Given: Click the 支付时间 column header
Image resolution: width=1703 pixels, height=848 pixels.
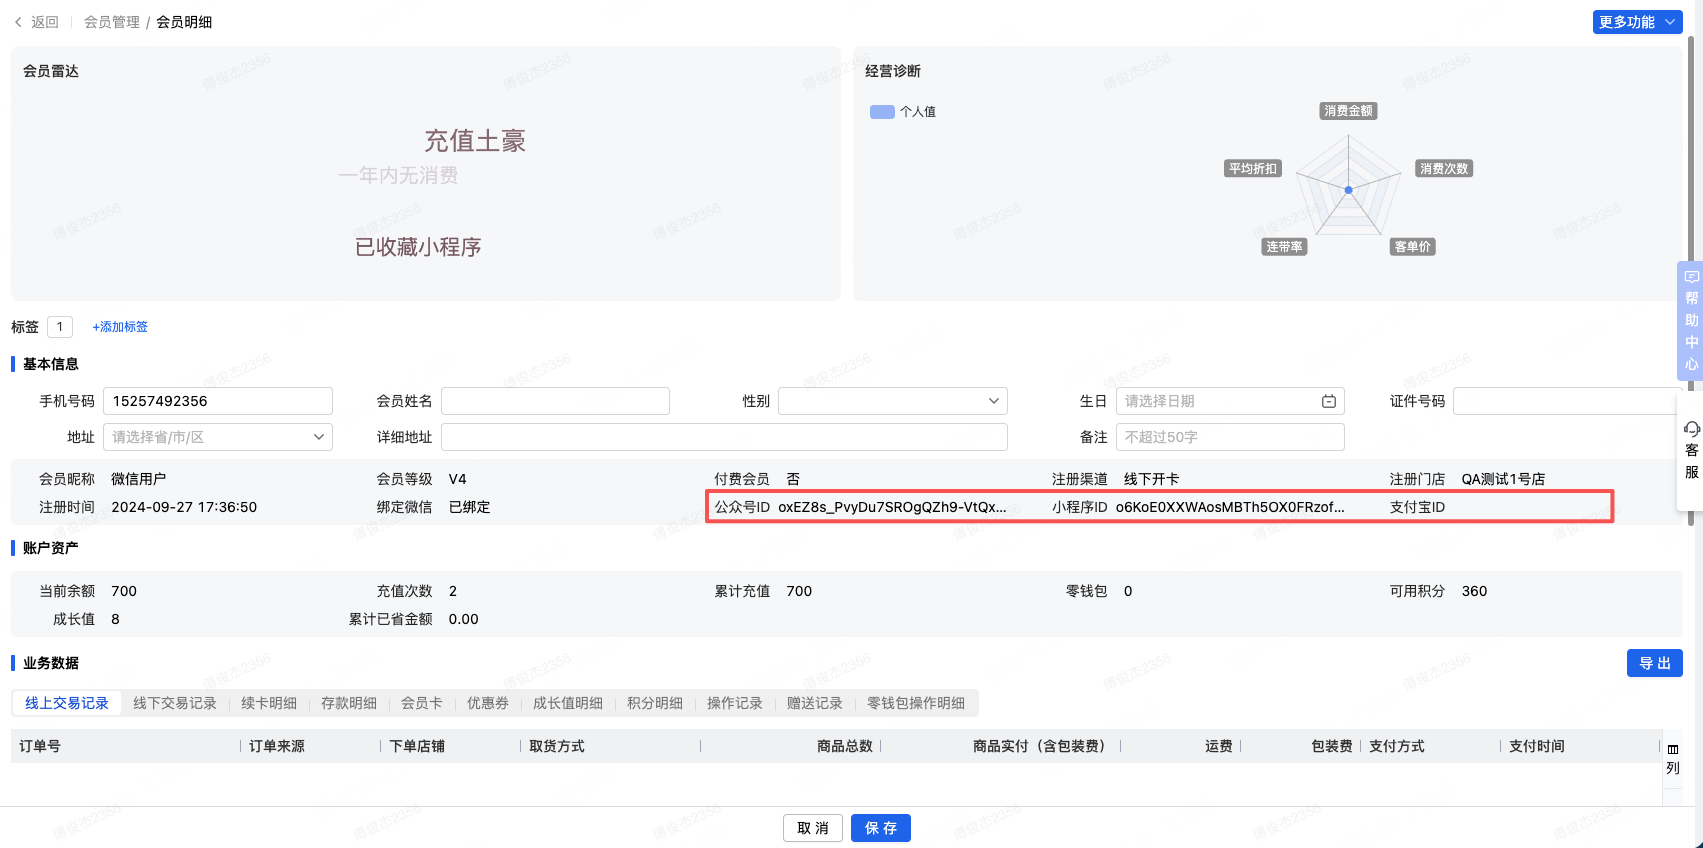Looking at the screenshot, I should 1537,746.
